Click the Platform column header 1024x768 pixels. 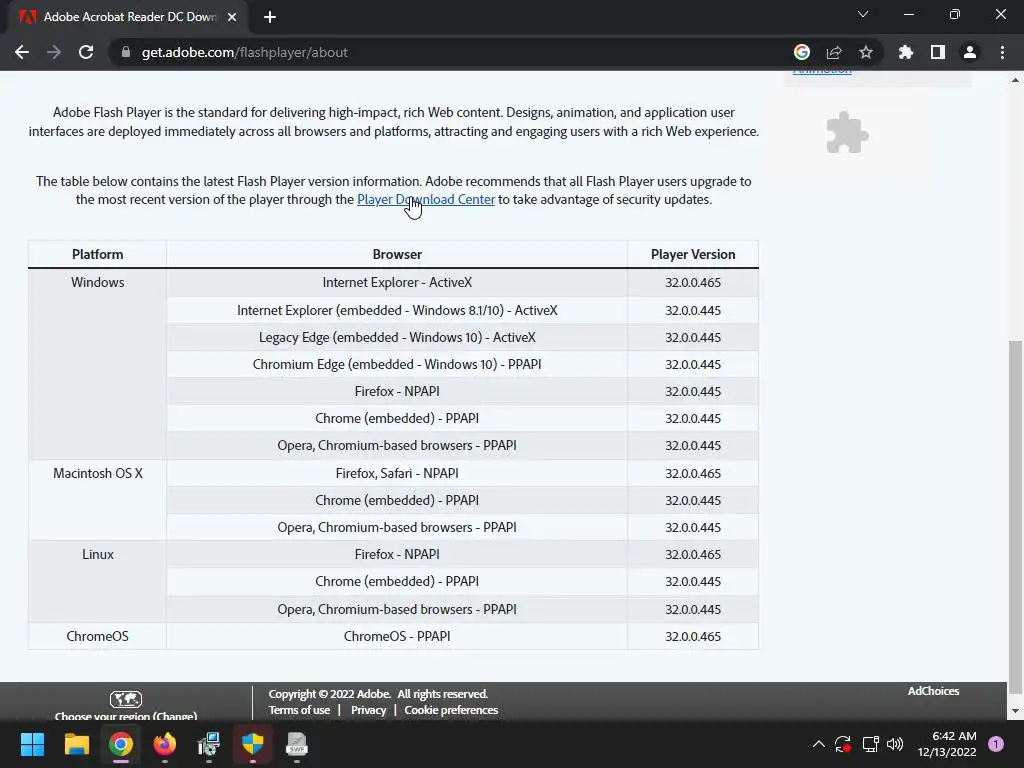coord(97,254)
